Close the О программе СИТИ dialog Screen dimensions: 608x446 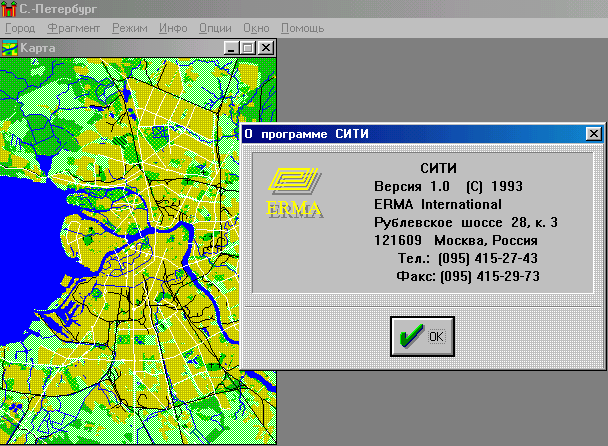tap(593, 134)
